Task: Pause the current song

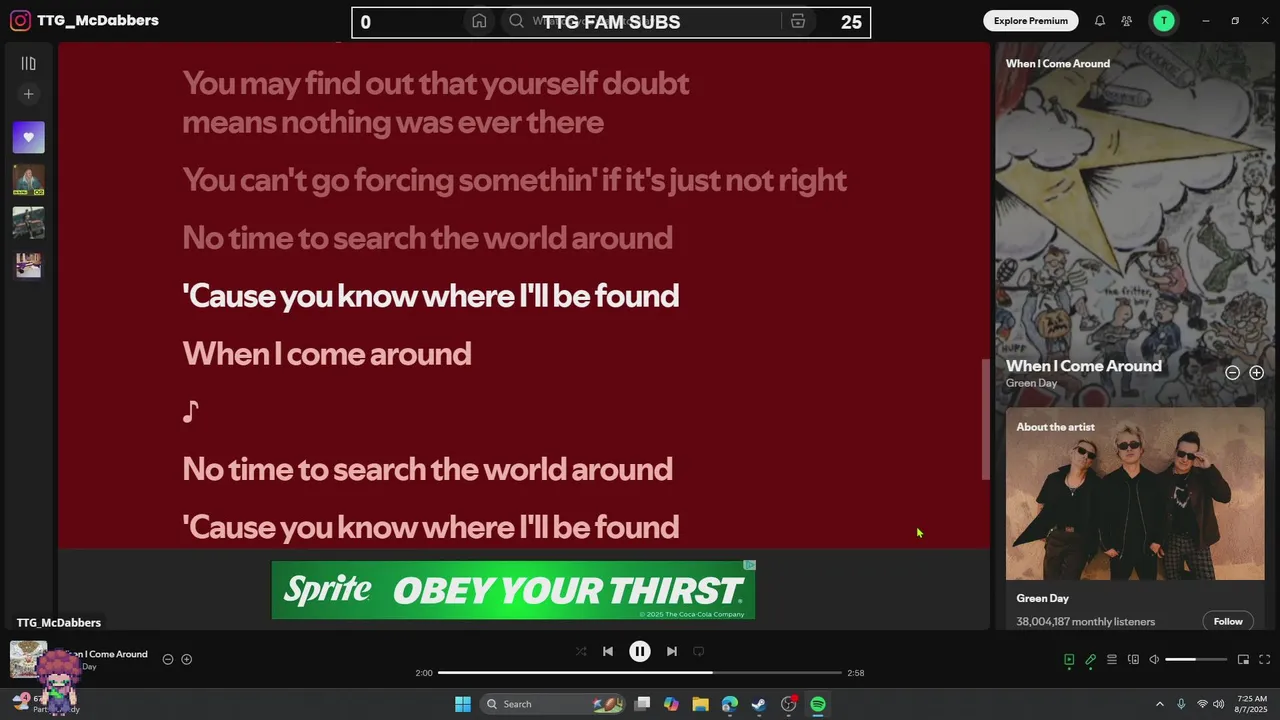Action: [x=640, y=651]
